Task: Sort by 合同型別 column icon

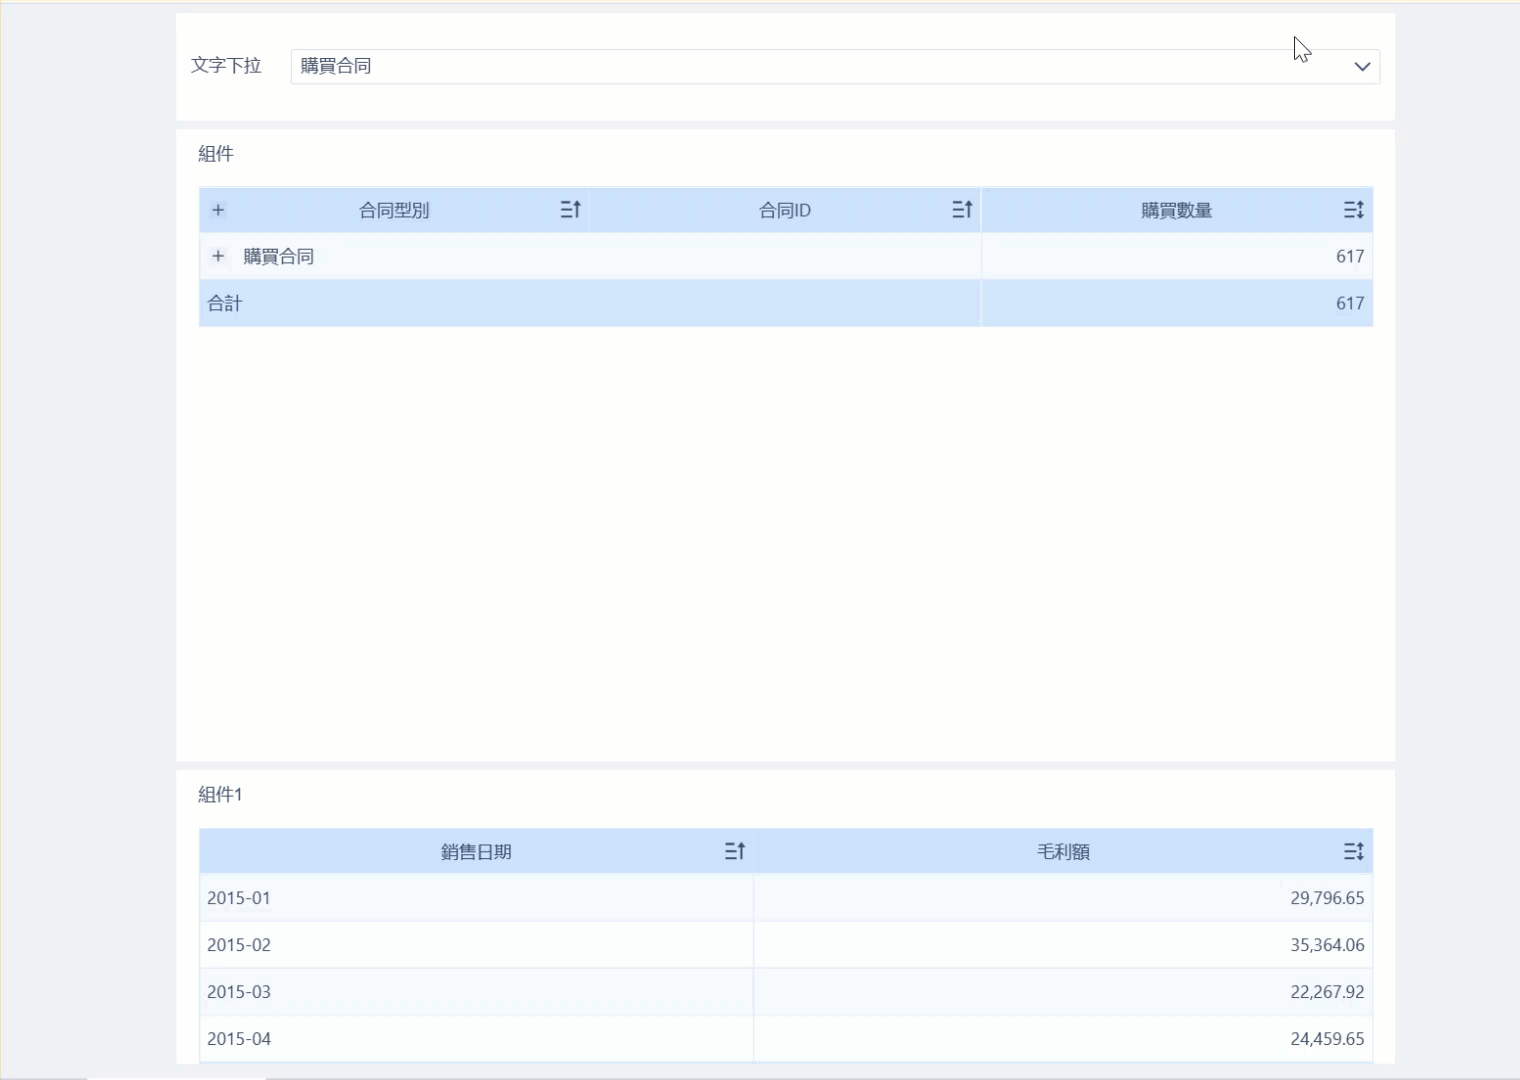Action: coord(570,210)
